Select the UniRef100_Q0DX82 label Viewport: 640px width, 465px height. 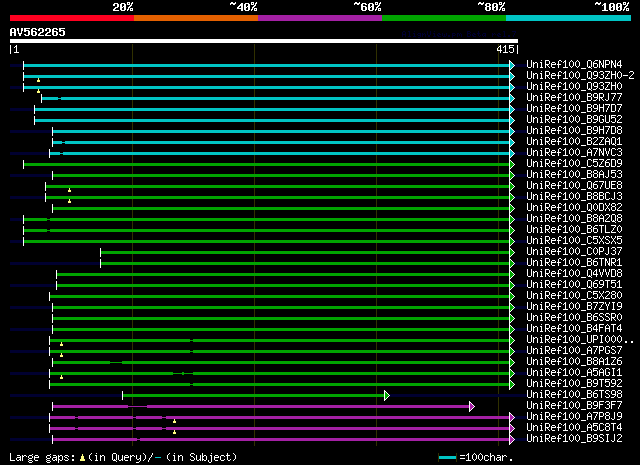[574, 208]
